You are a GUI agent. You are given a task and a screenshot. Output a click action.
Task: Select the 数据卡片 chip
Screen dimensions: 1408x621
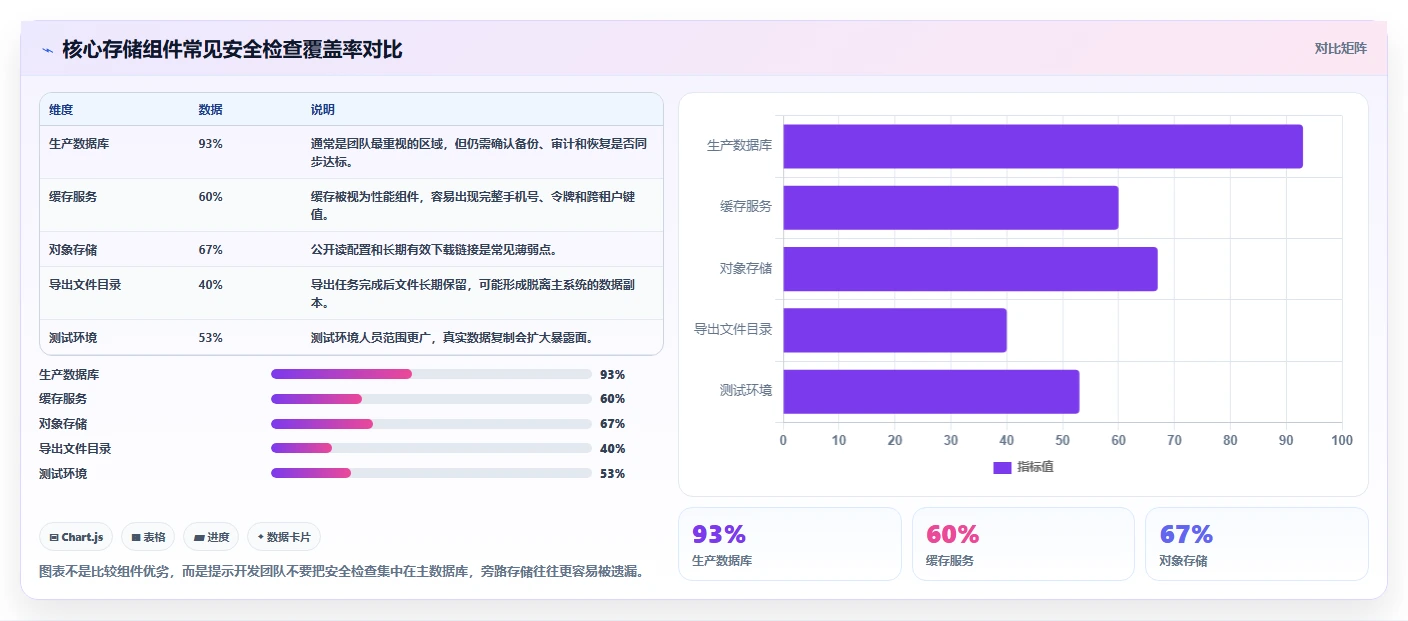pos(284,537)
